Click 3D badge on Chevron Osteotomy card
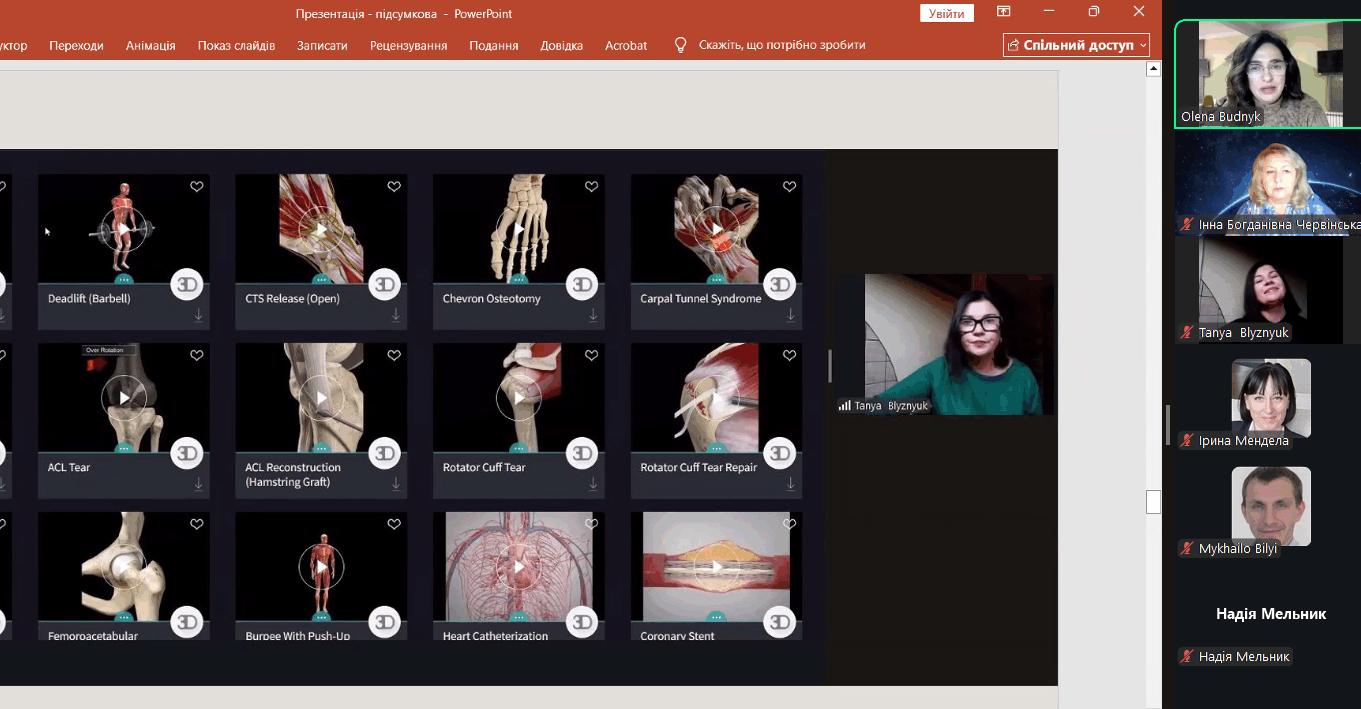This screenshot has width=1361, height=709. coord(581,285)
